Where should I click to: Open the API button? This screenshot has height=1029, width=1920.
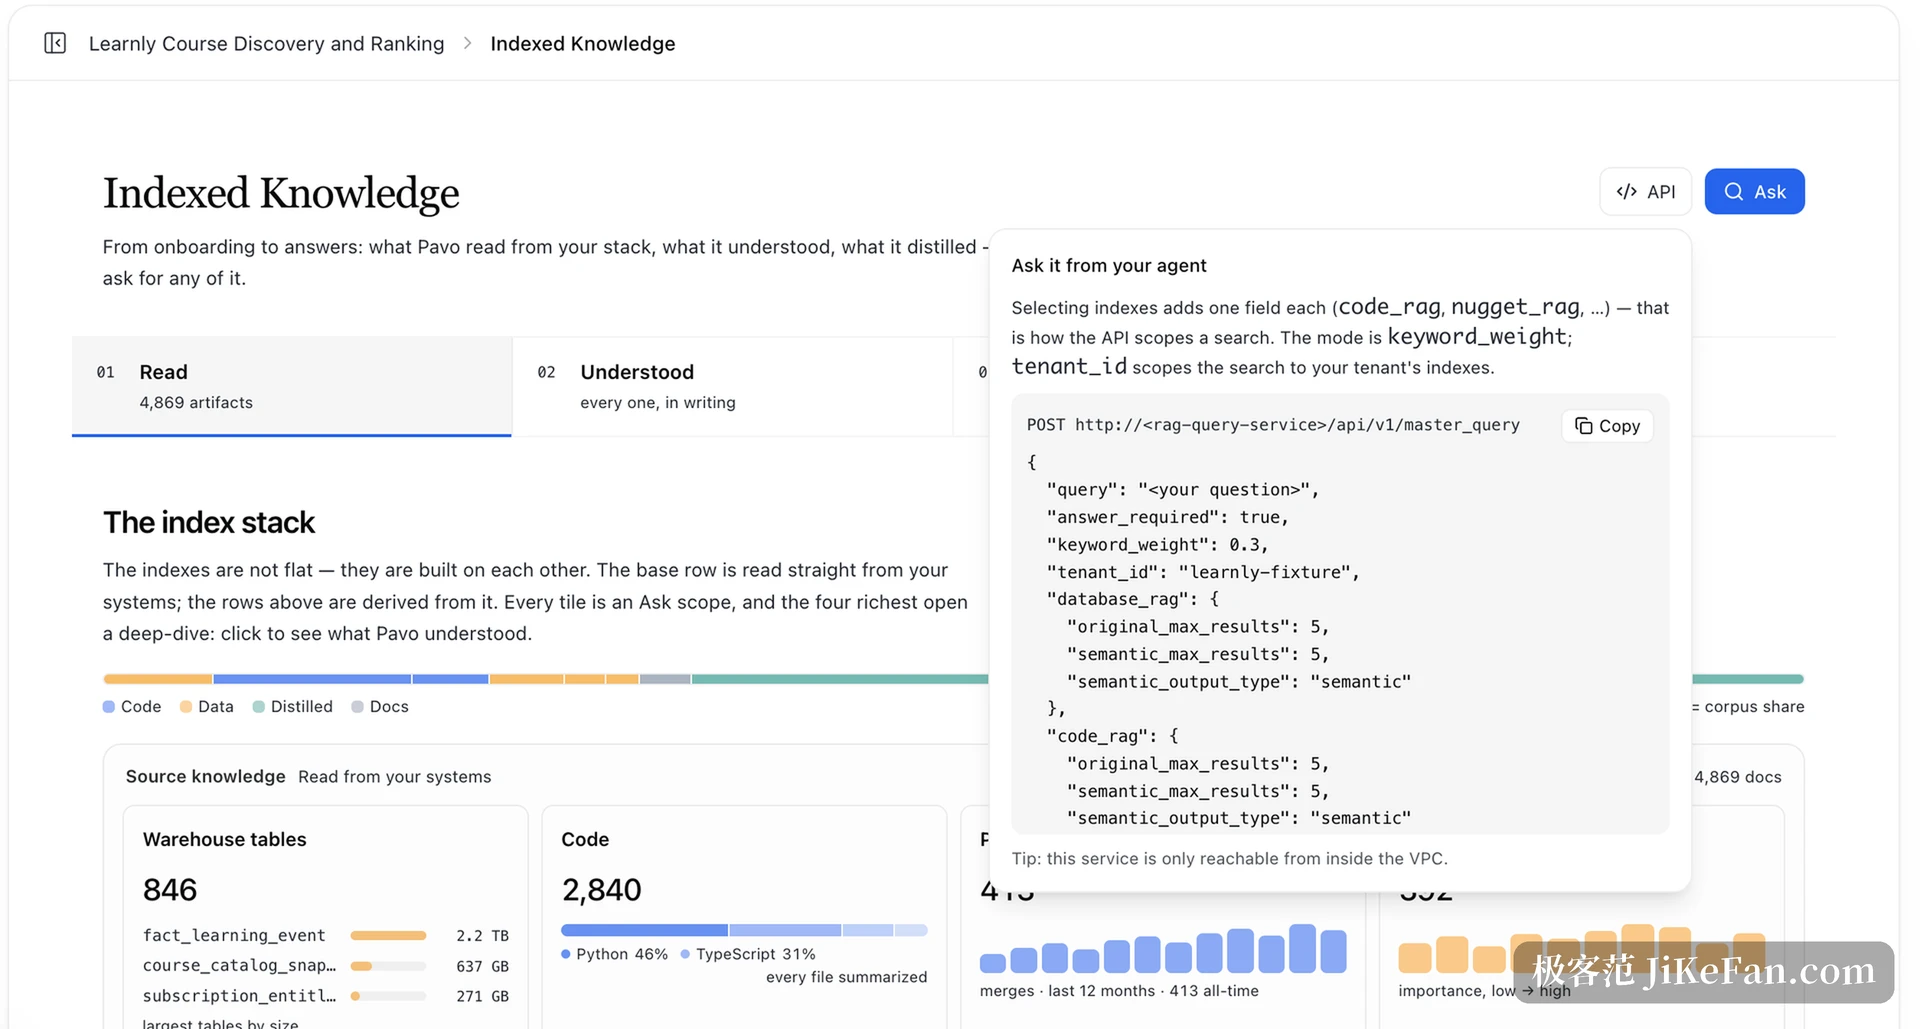[1645, 192]
